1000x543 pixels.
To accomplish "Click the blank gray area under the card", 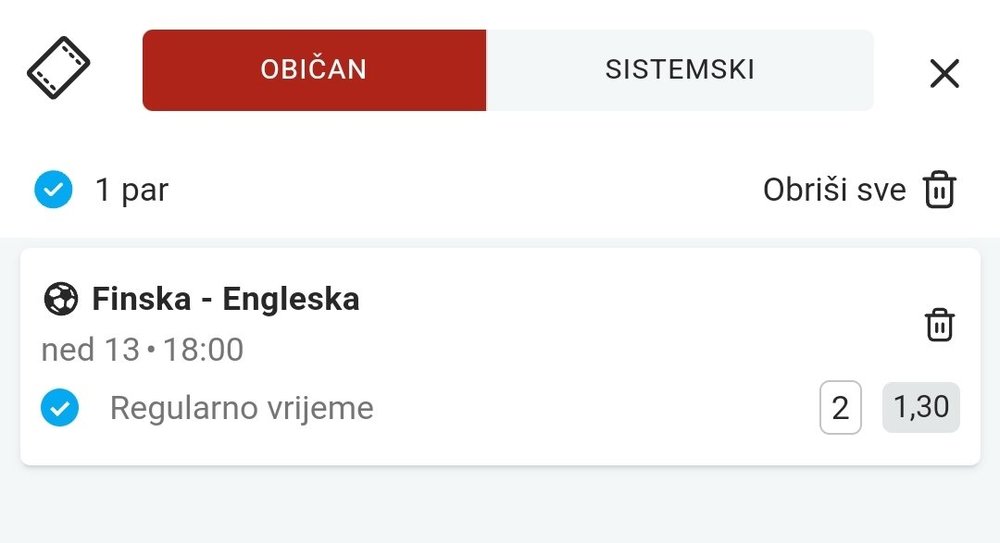I will pyautogui.click(x=500, y=505).
